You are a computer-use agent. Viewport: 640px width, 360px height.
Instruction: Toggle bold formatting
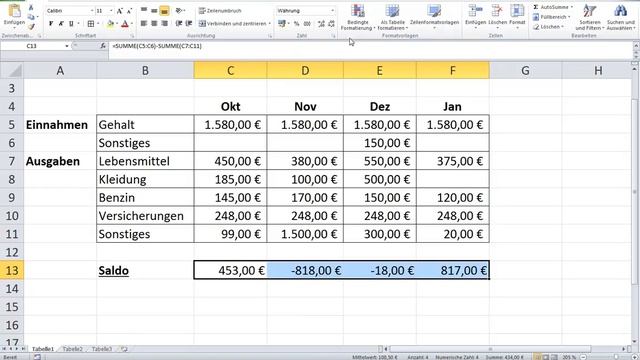[x=51, y=24]
